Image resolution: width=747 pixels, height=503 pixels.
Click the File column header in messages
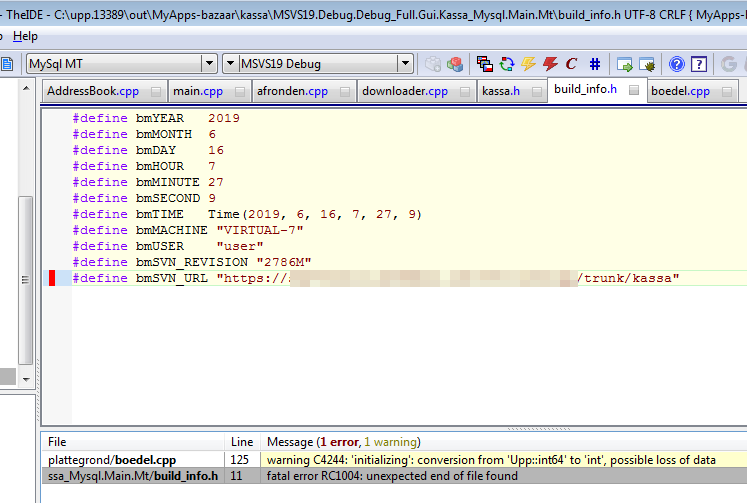[133, 442]
